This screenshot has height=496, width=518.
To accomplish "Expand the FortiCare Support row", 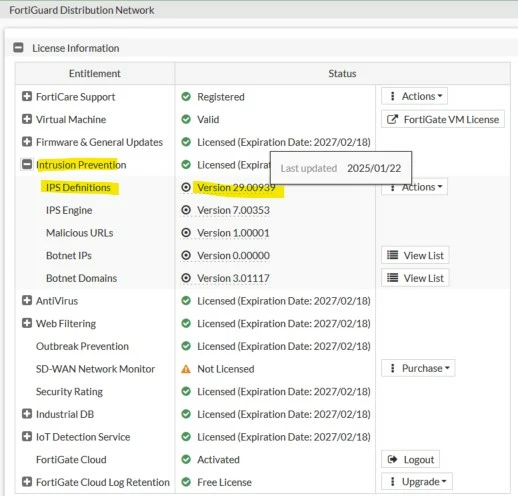I will [x=27, y=96].
